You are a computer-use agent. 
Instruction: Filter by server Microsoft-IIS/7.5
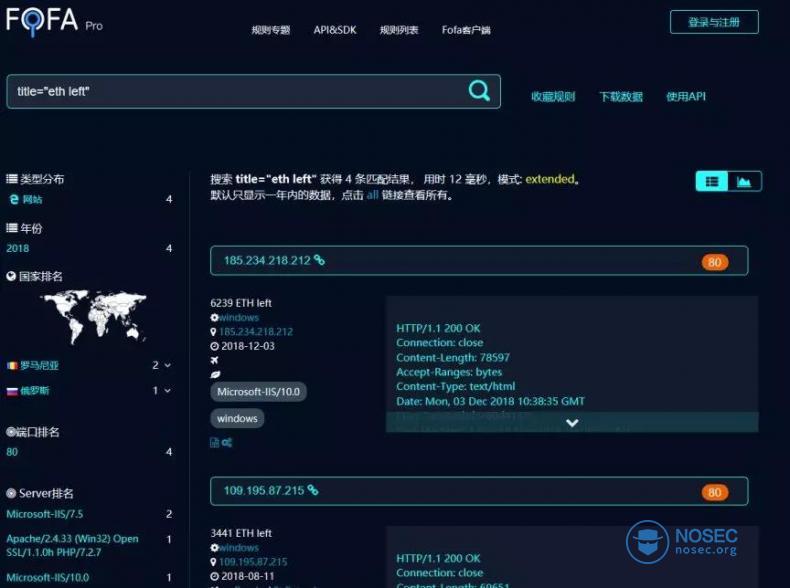[44, 514]
